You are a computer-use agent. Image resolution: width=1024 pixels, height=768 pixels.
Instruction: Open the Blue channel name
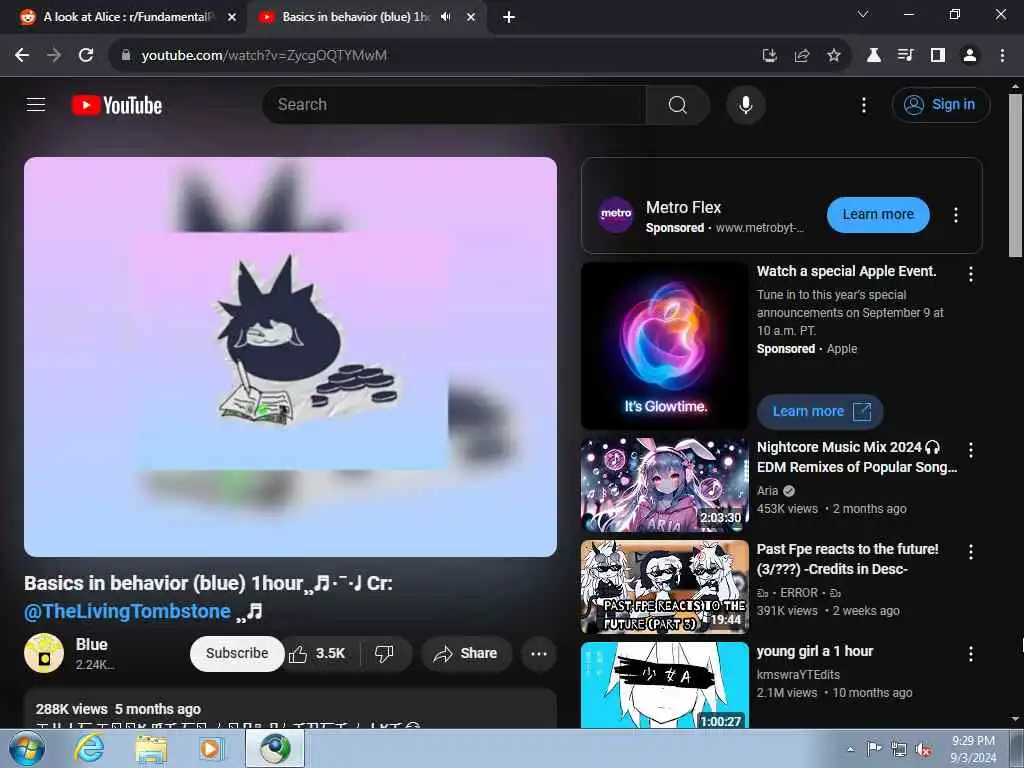click(x=91, y=645)
